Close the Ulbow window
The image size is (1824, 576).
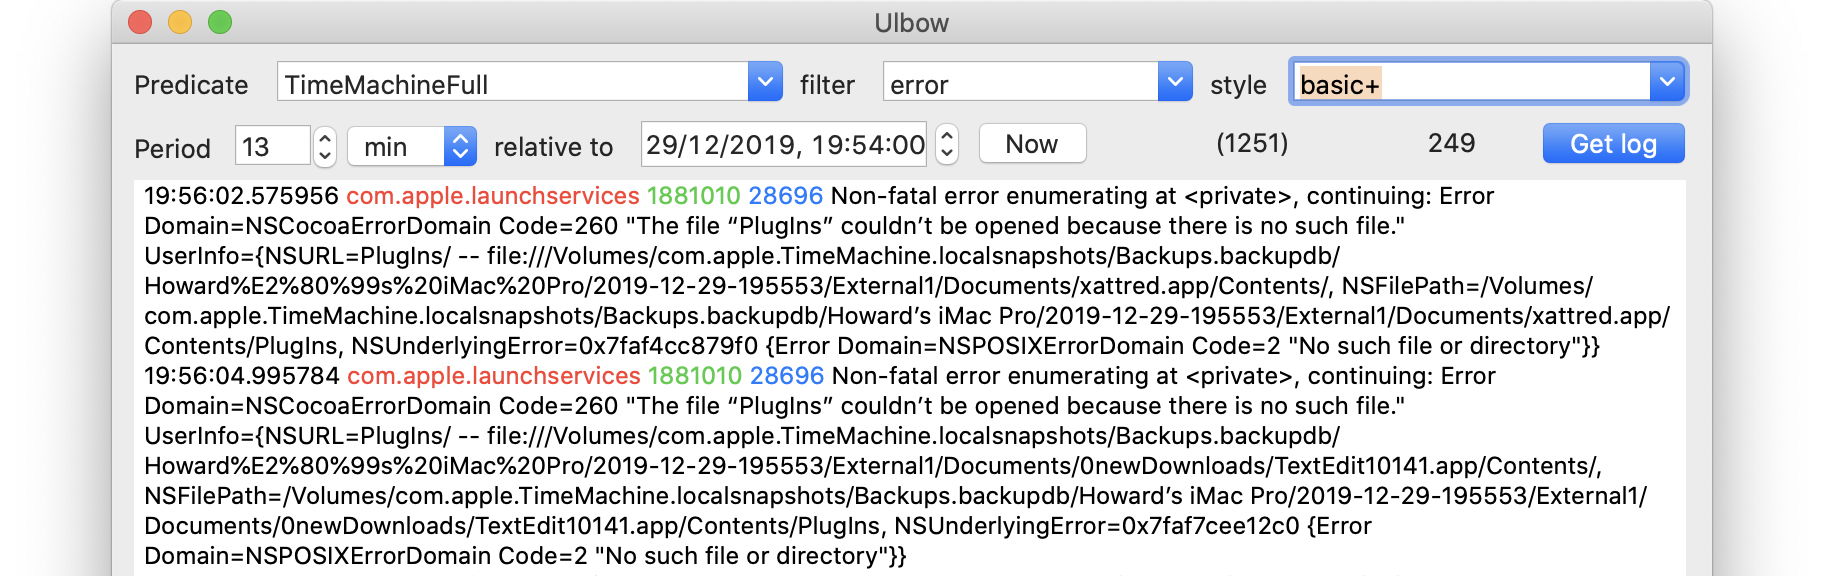click(140, 22)
